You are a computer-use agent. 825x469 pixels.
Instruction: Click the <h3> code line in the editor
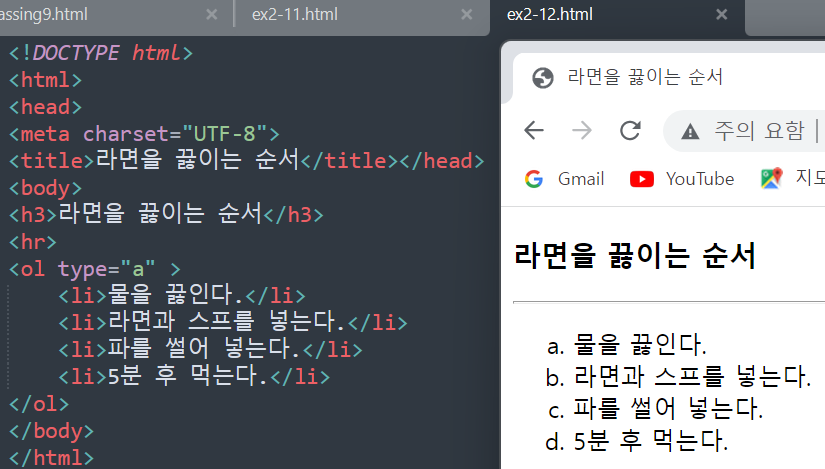(x=166, y=214)
